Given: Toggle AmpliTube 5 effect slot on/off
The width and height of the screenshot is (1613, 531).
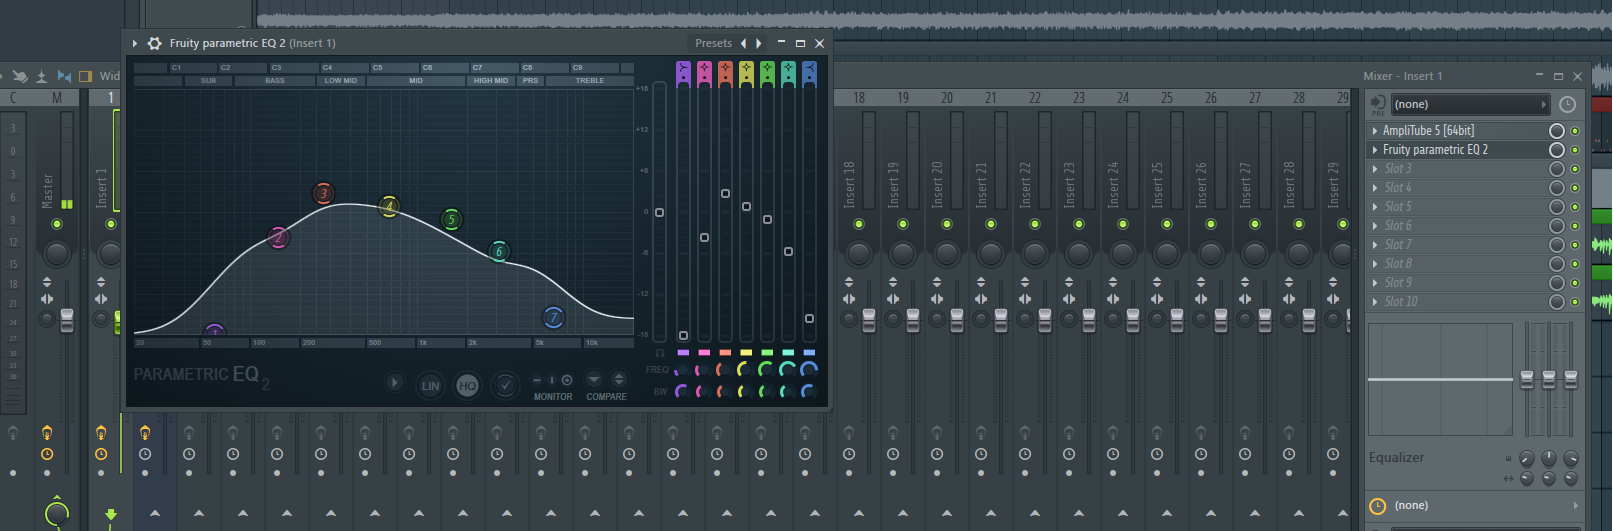Looking at the screenshot, I should point(1575,131).
